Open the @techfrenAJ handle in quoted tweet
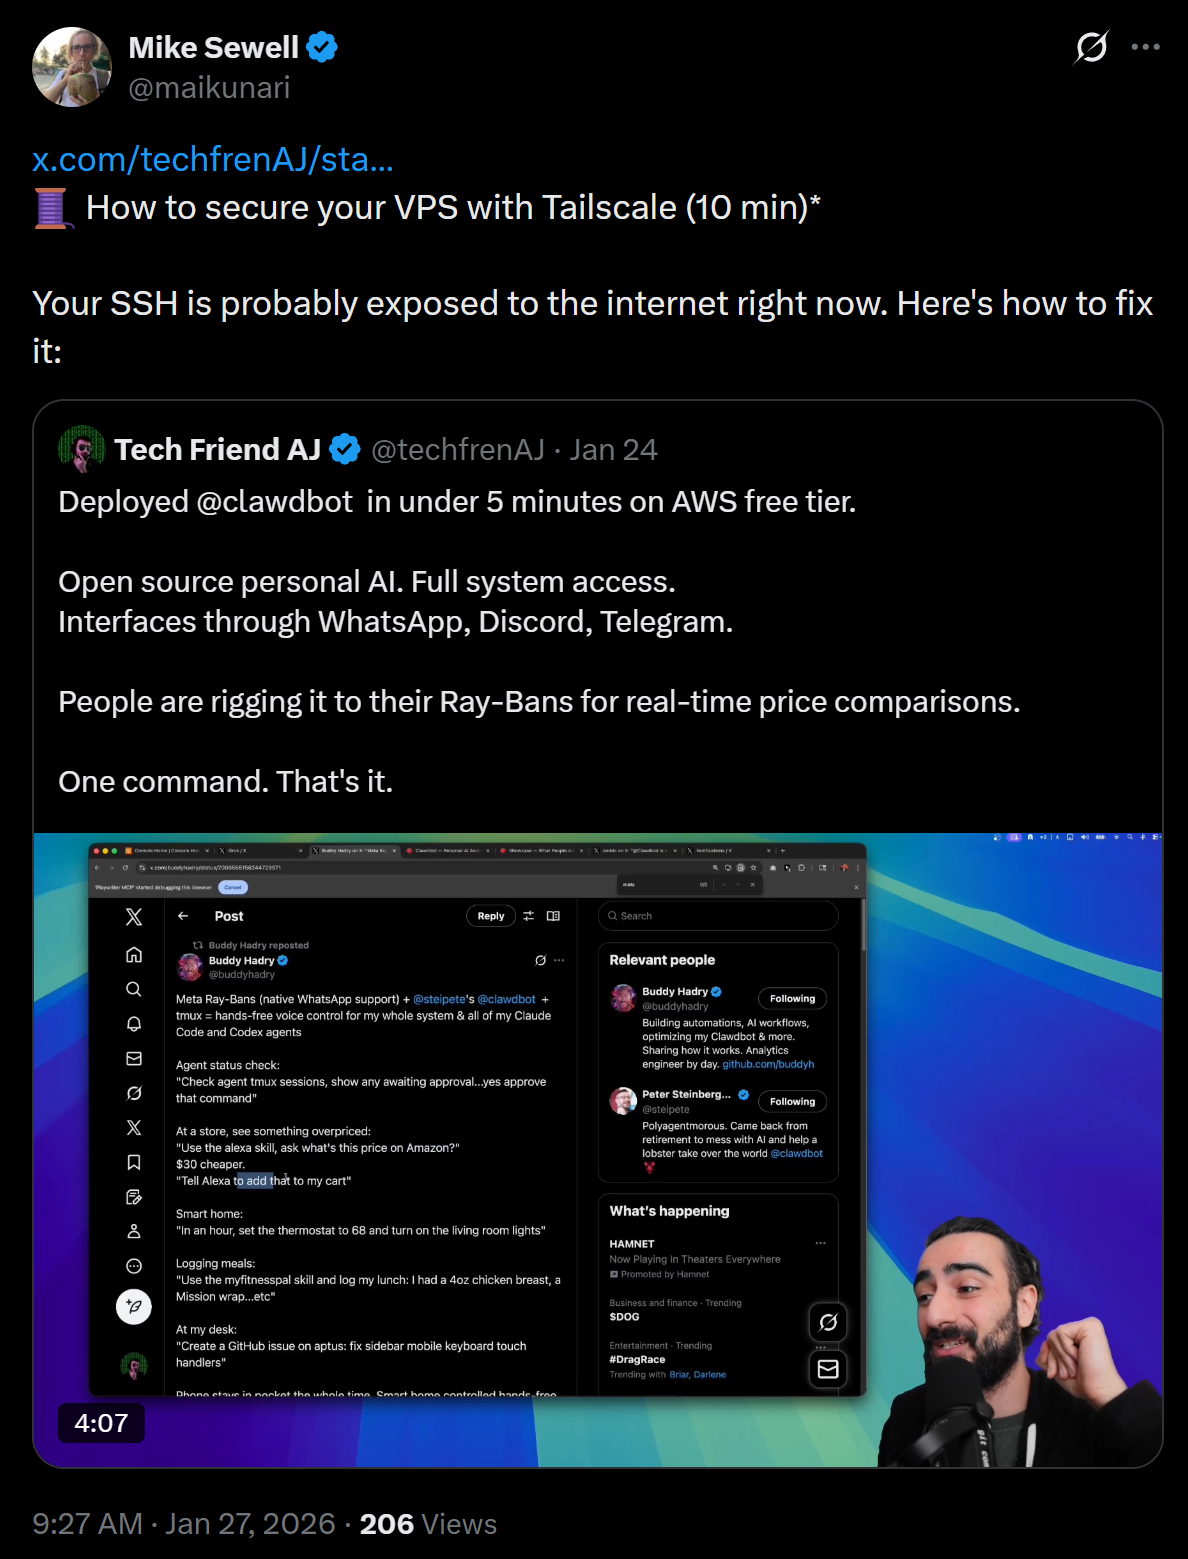Image resolution: width=1188 pixels, height=1559 pixels. click(x=458, y=450)
